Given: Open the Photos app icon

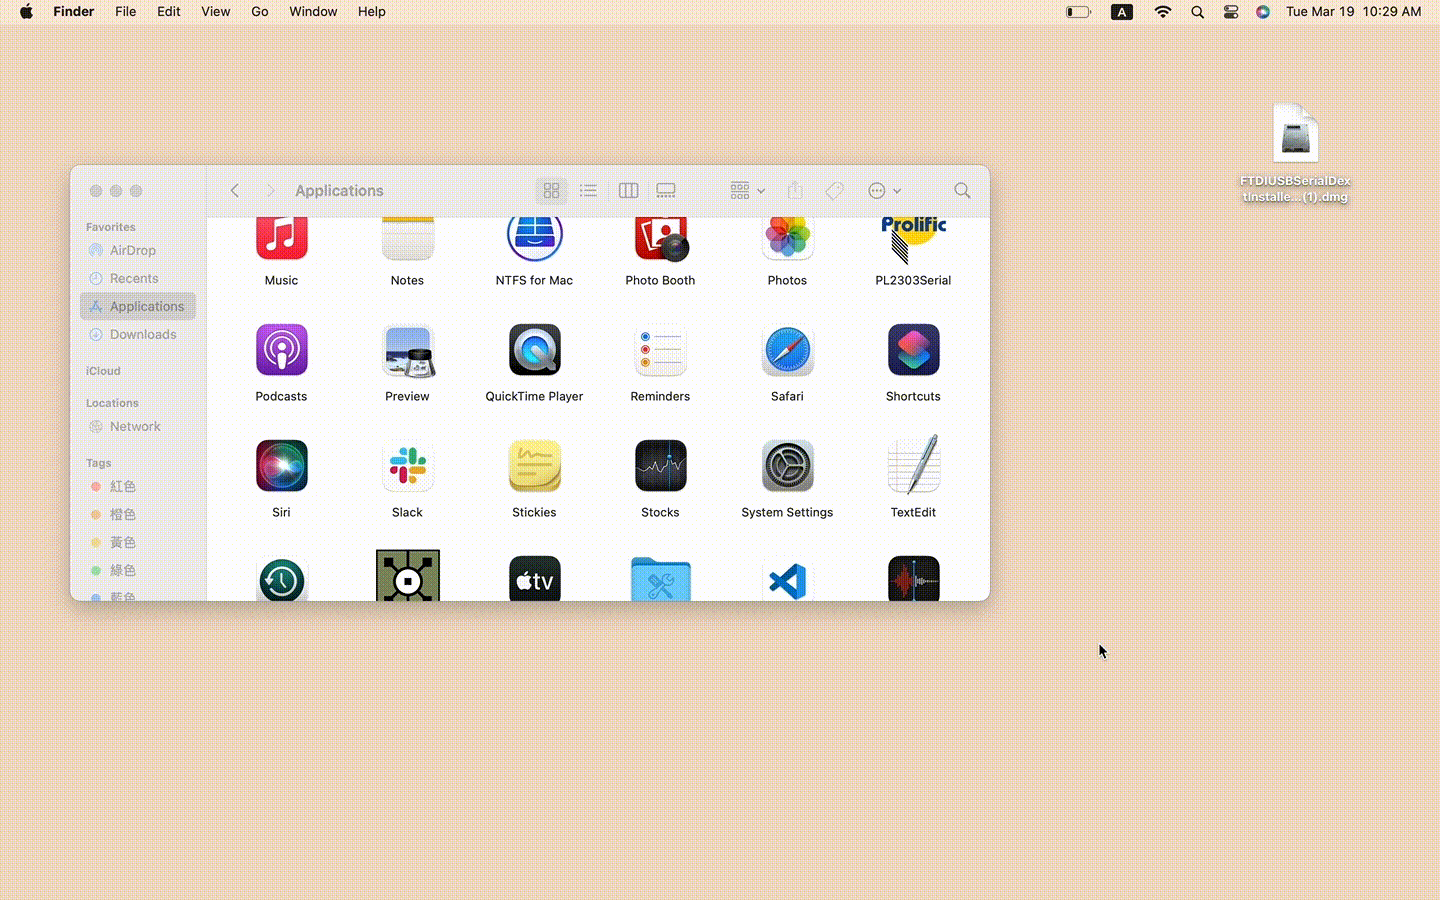Looking at the screenshot, I should click(787, 239).
